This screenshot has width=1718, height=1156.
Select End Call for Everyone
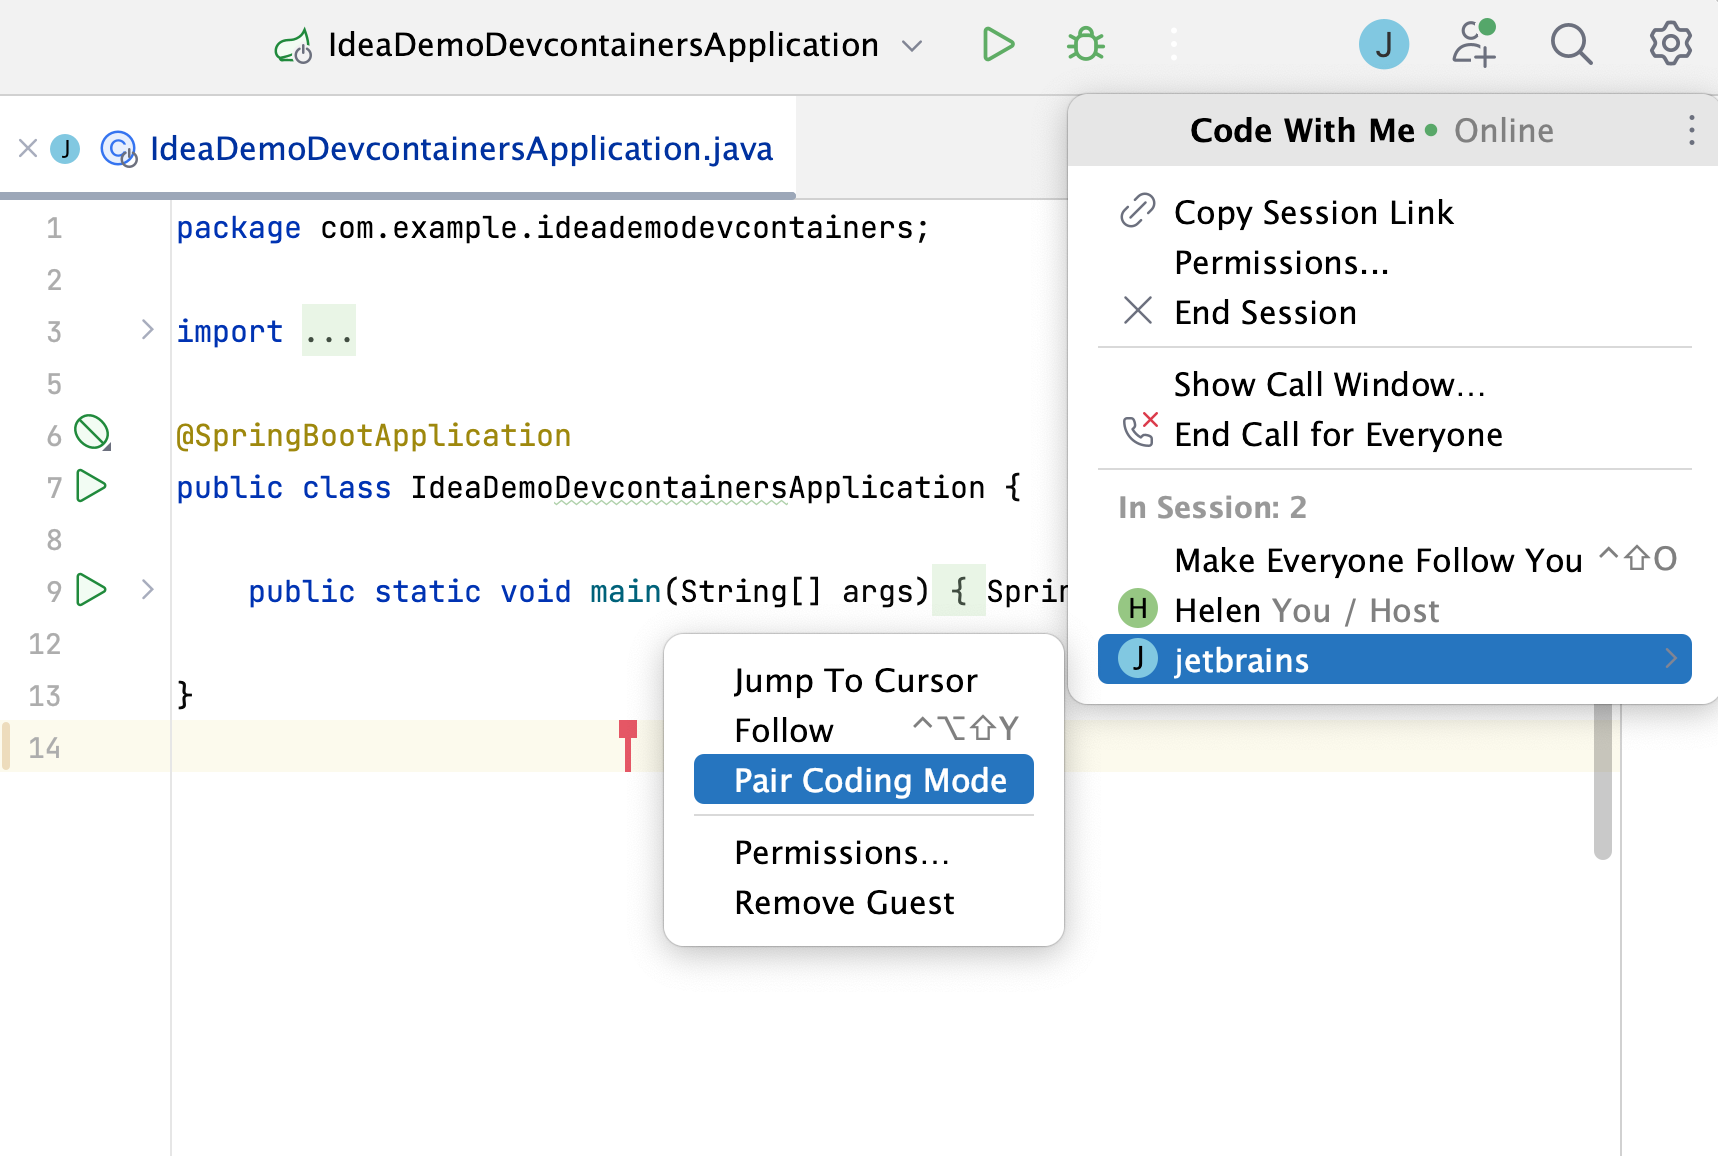coord(1338,435)
